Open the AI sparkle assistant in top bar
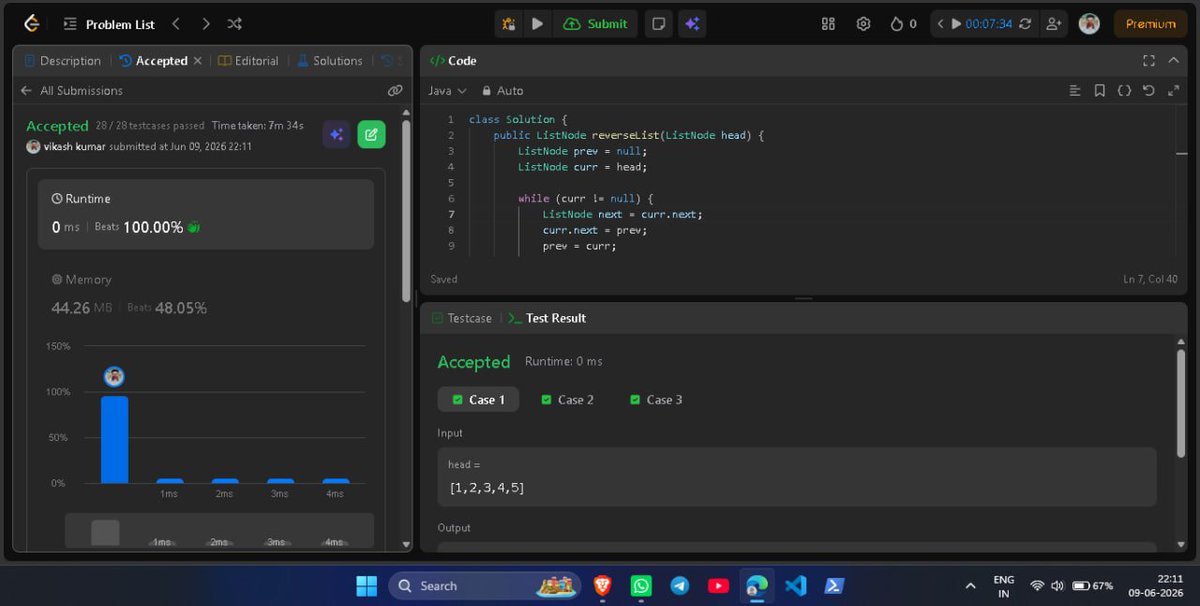 tap(691, 24)
